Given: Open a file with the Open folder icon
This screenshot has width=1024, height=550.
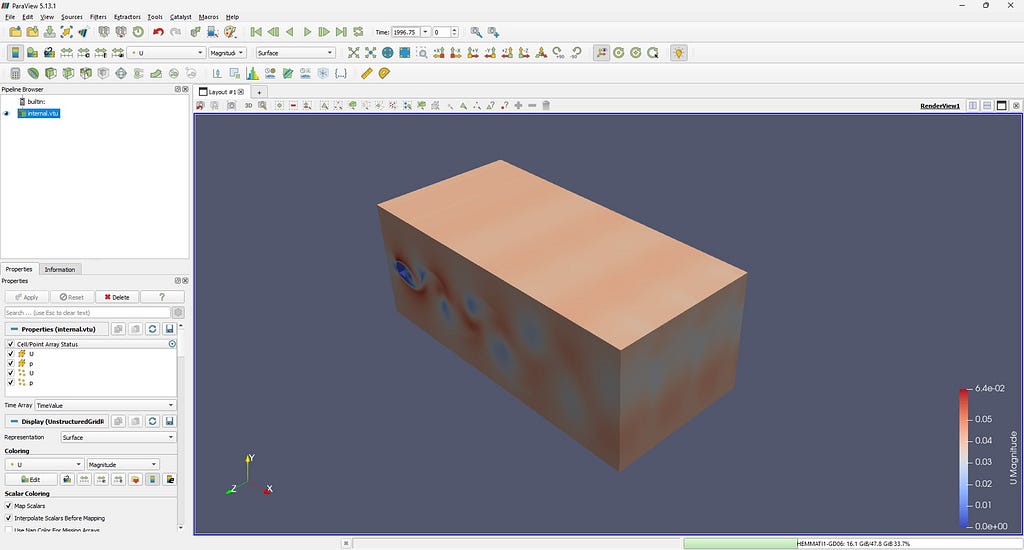Looking at the screenshot, I should pos(15,32).
